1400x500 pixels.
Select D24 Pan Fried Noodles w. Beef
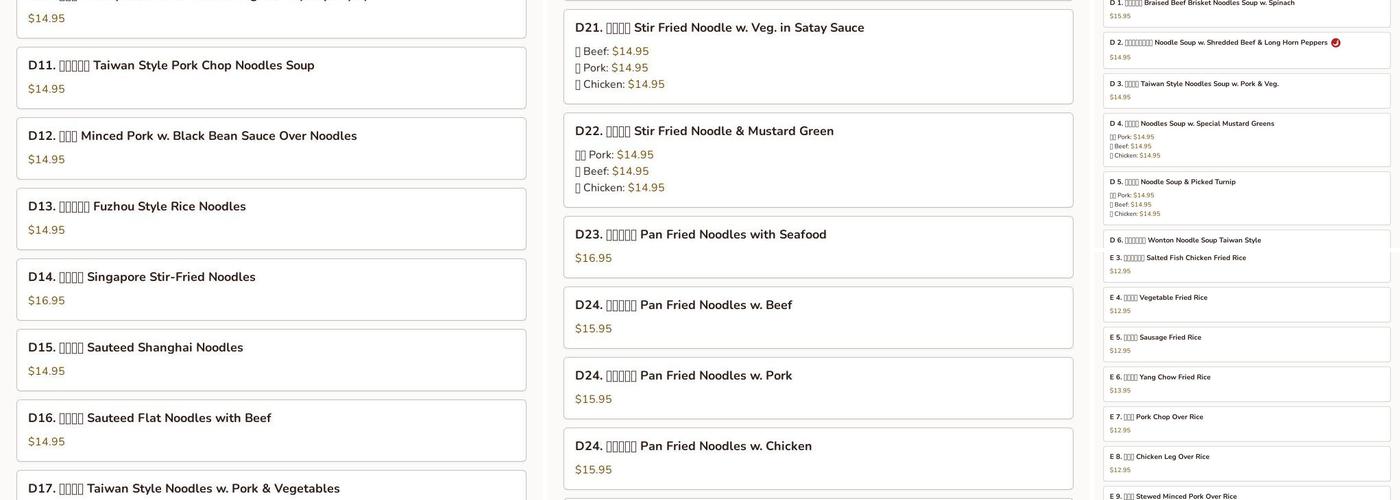point(684,305)
